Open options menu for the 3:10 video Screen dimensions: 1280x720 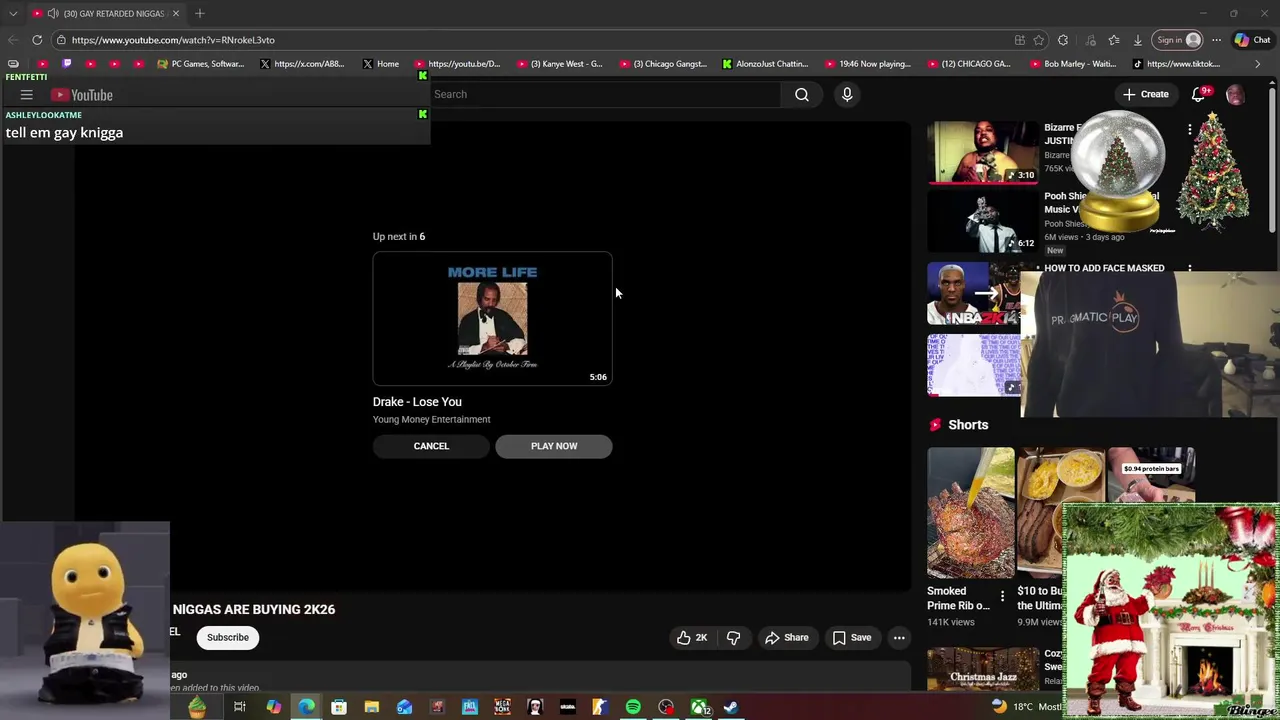coord(1189,129)
